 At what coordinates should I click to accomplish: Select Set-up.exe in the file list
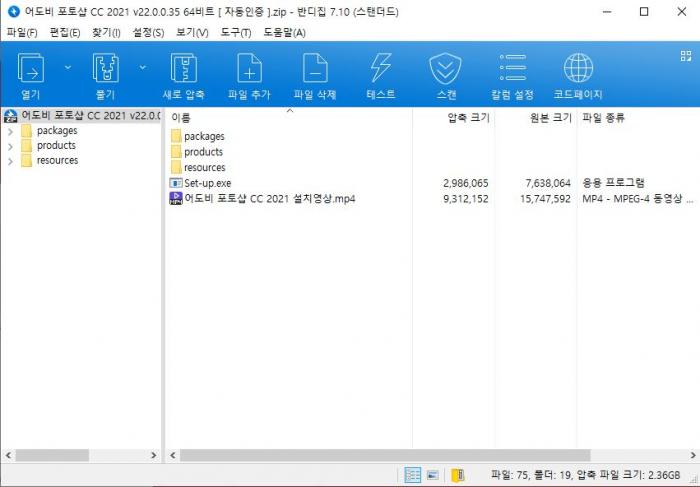tap(208, 183)
